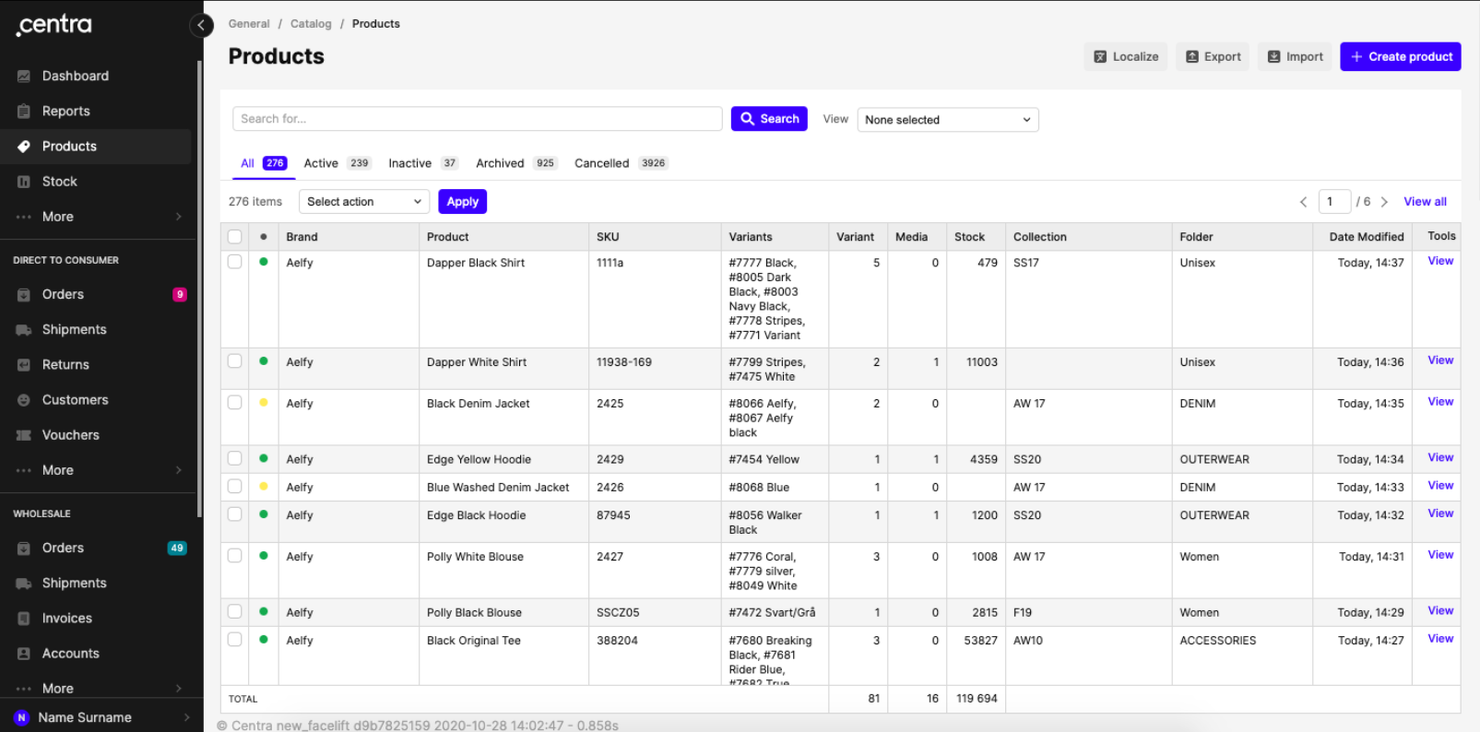The height and width of the screenshot is (732, 1480).
Task: Click View link for Polly White Blouse
Action: click(x=1440, y=555)
